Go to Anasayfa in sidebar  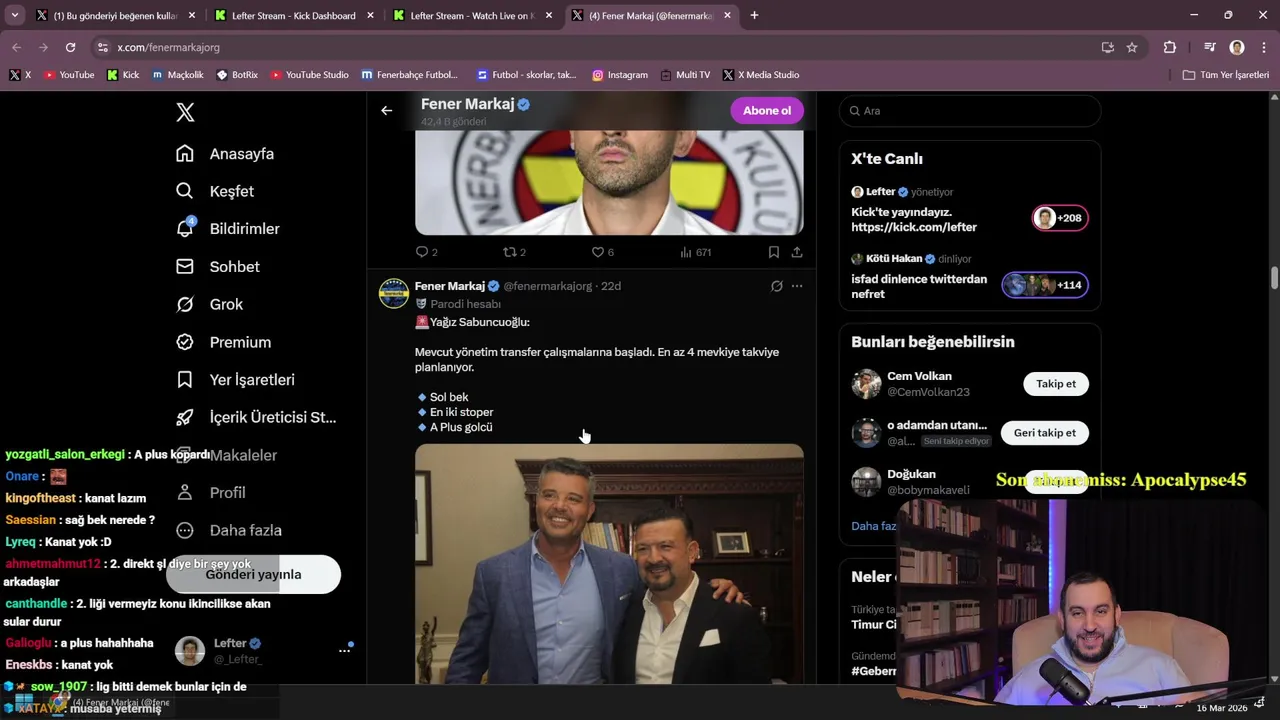click(x=225, y=154)
